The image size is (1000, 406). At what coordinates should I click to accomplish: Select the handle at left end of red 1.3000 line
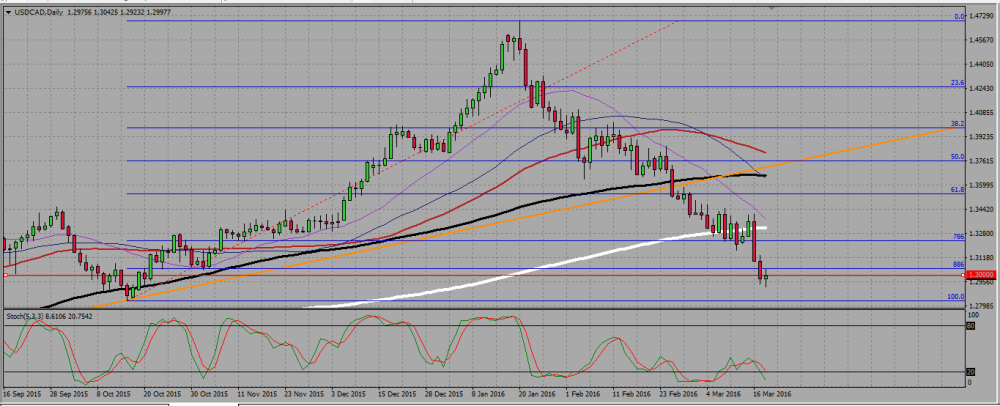coord(5,275)
